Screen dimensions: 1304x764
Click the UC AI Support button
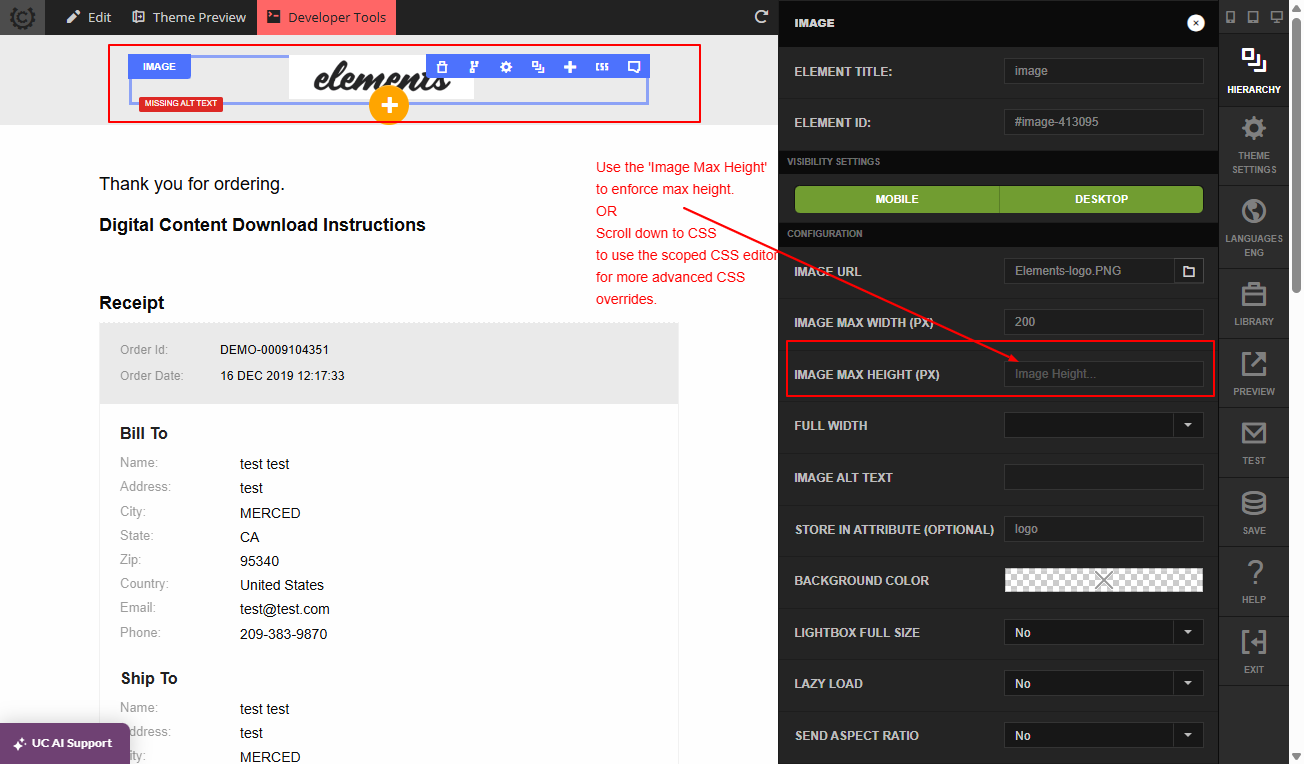pyautogui.click(x=64, y=743)
